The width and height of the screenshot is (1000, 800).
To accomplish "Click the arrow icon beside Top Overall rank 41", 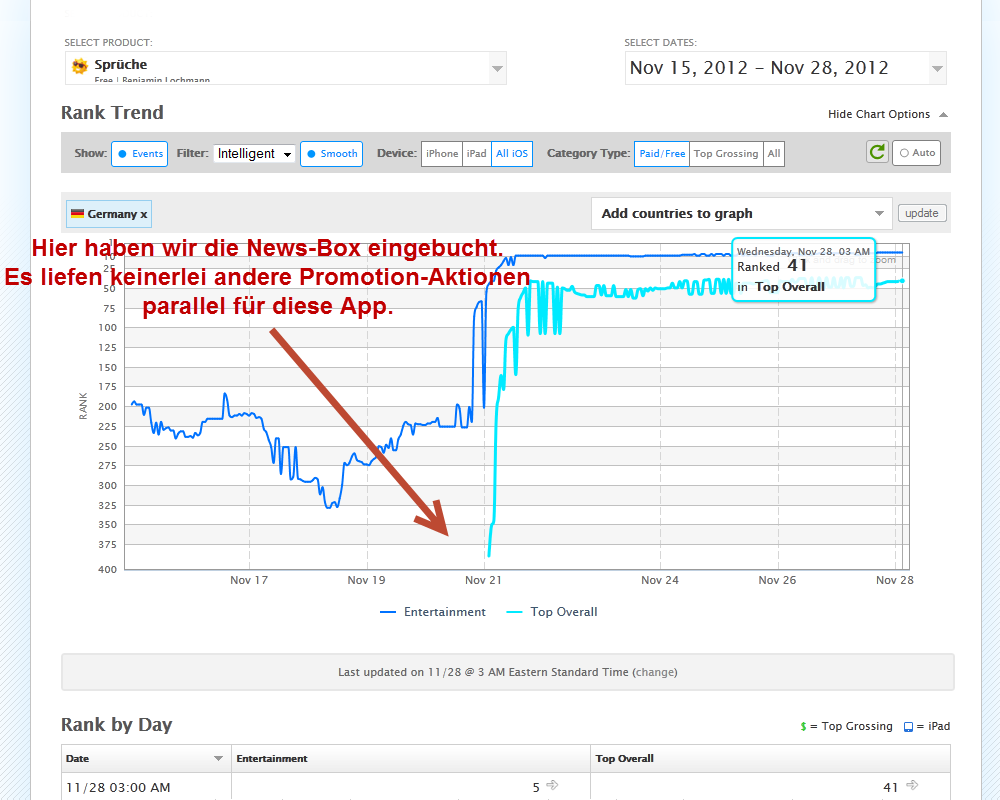I will point(911,786).
